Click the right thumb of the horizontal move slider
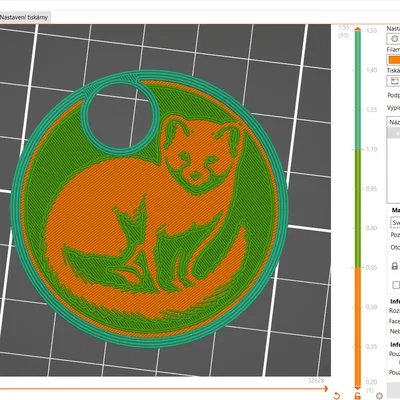This screenshot has width=400, height=400. 326,389
